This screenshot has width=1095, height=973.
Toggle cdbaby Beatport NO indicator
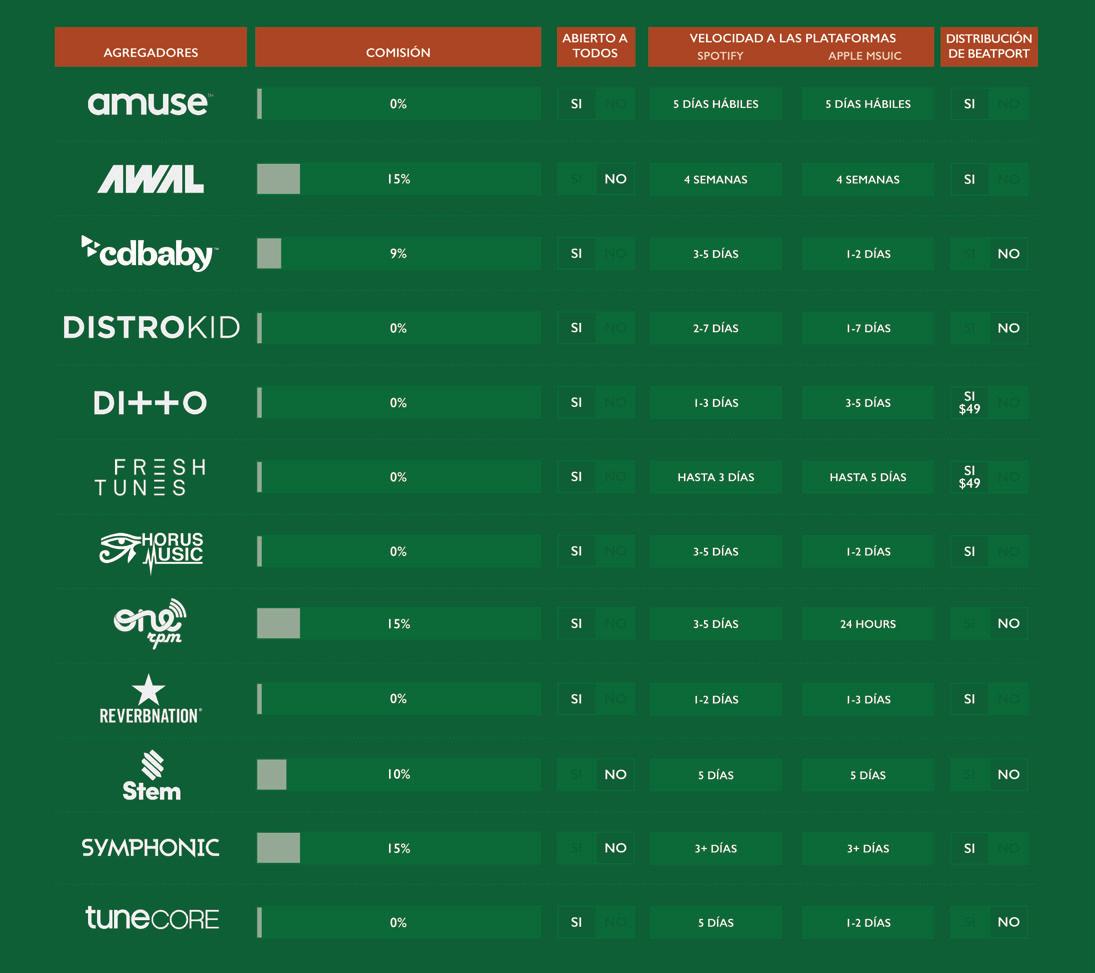pyautogui.click(x=1008, y=254)
